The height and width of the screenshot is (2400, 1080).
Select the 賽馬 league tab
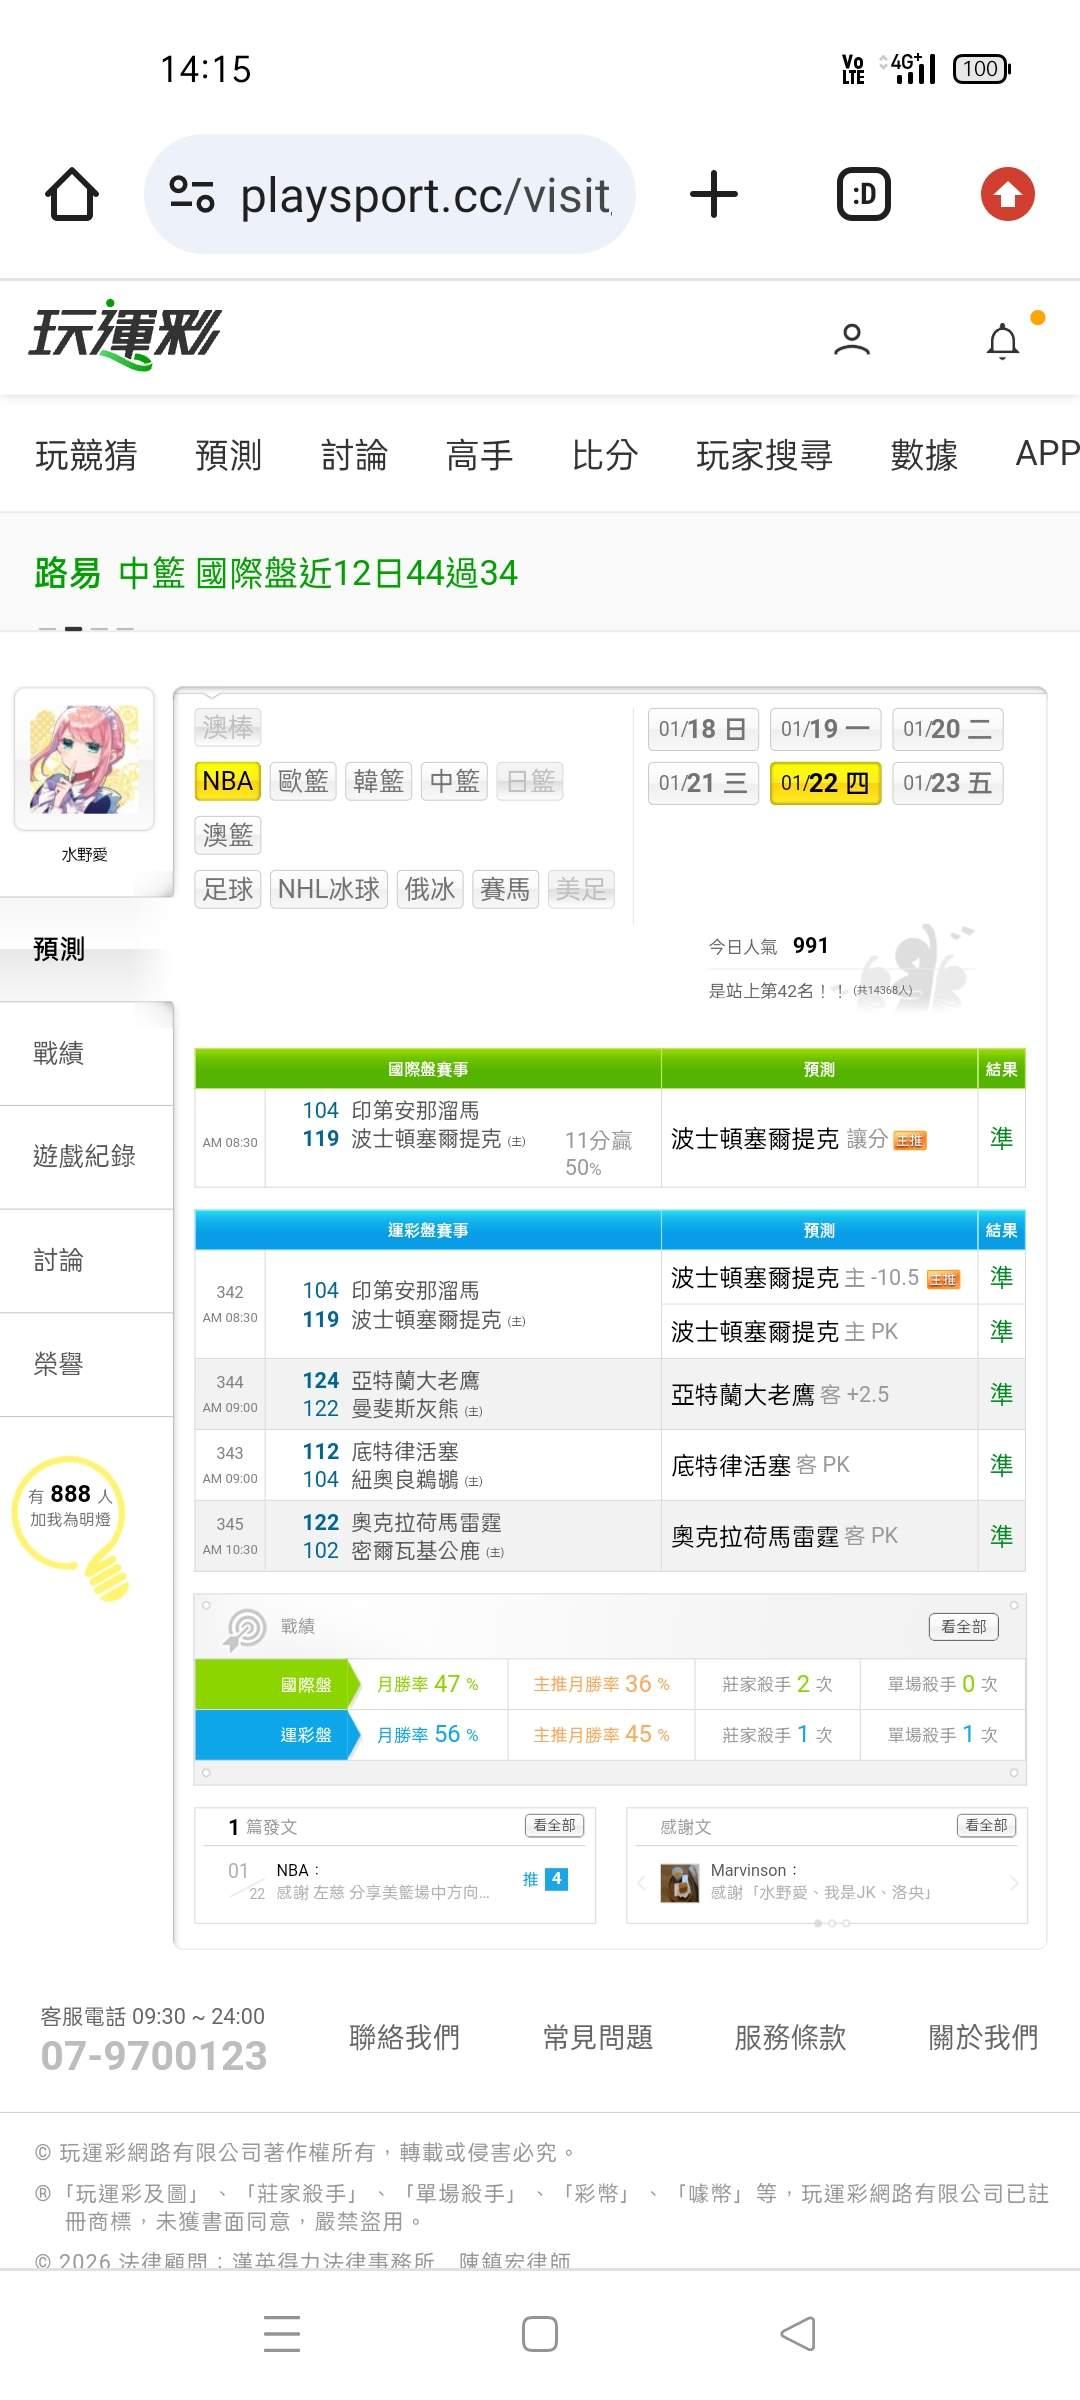click(x=505, y=889)
